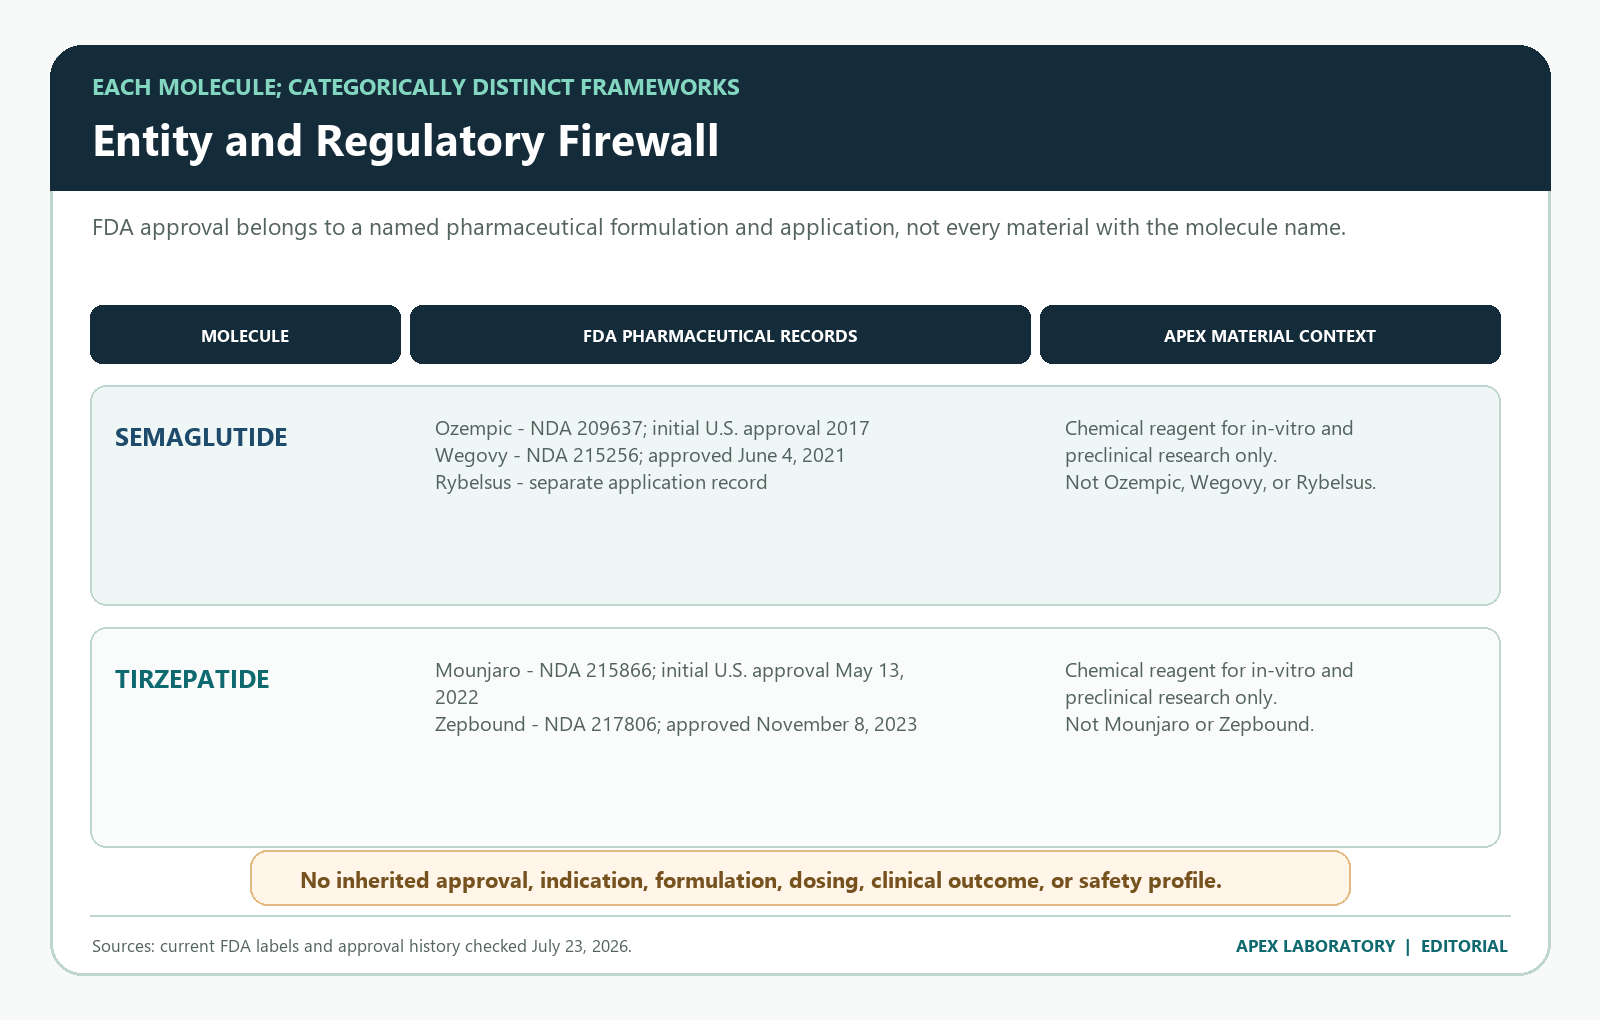Select the FDA PHARMACEUTICAL RECORDS column header
Image resolution: width=1600 pixels, height=1020 pixels.
pyautogui.click(x=720, y=335)
